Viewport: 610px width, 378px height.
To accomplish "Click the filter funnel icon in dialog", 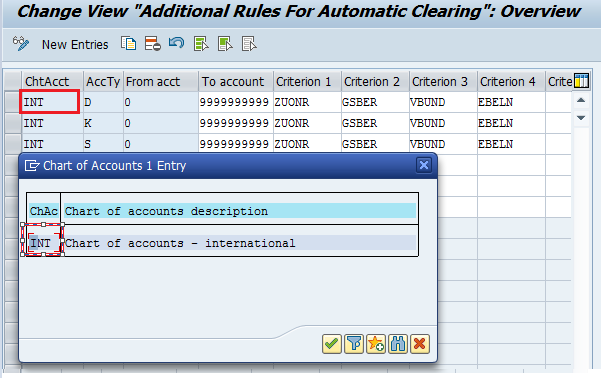I will (354, 344).
